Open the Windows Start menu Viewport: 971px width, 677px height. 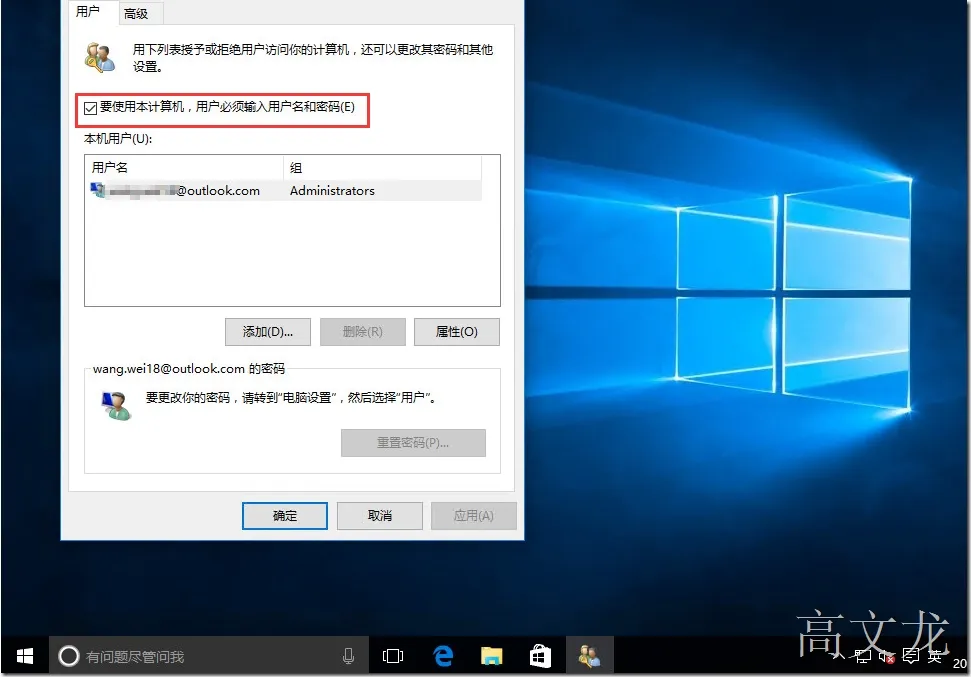[25, 656]
